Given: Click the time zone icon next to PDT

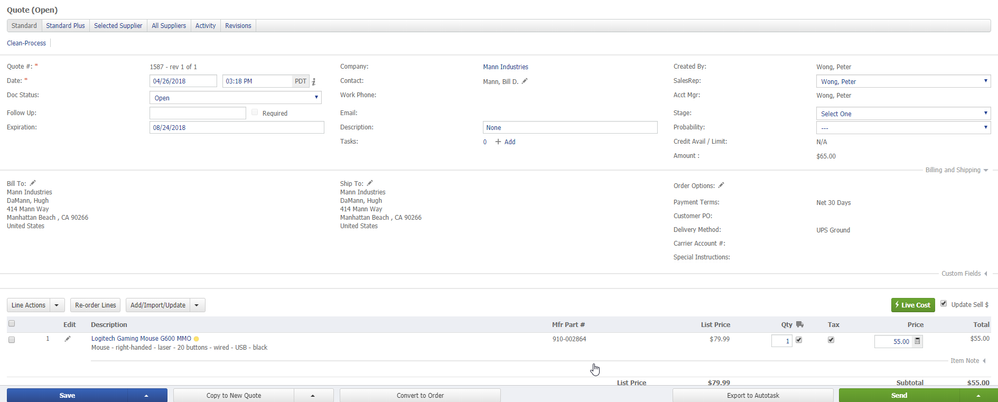Looking at the screenshot, I should 313,81.
